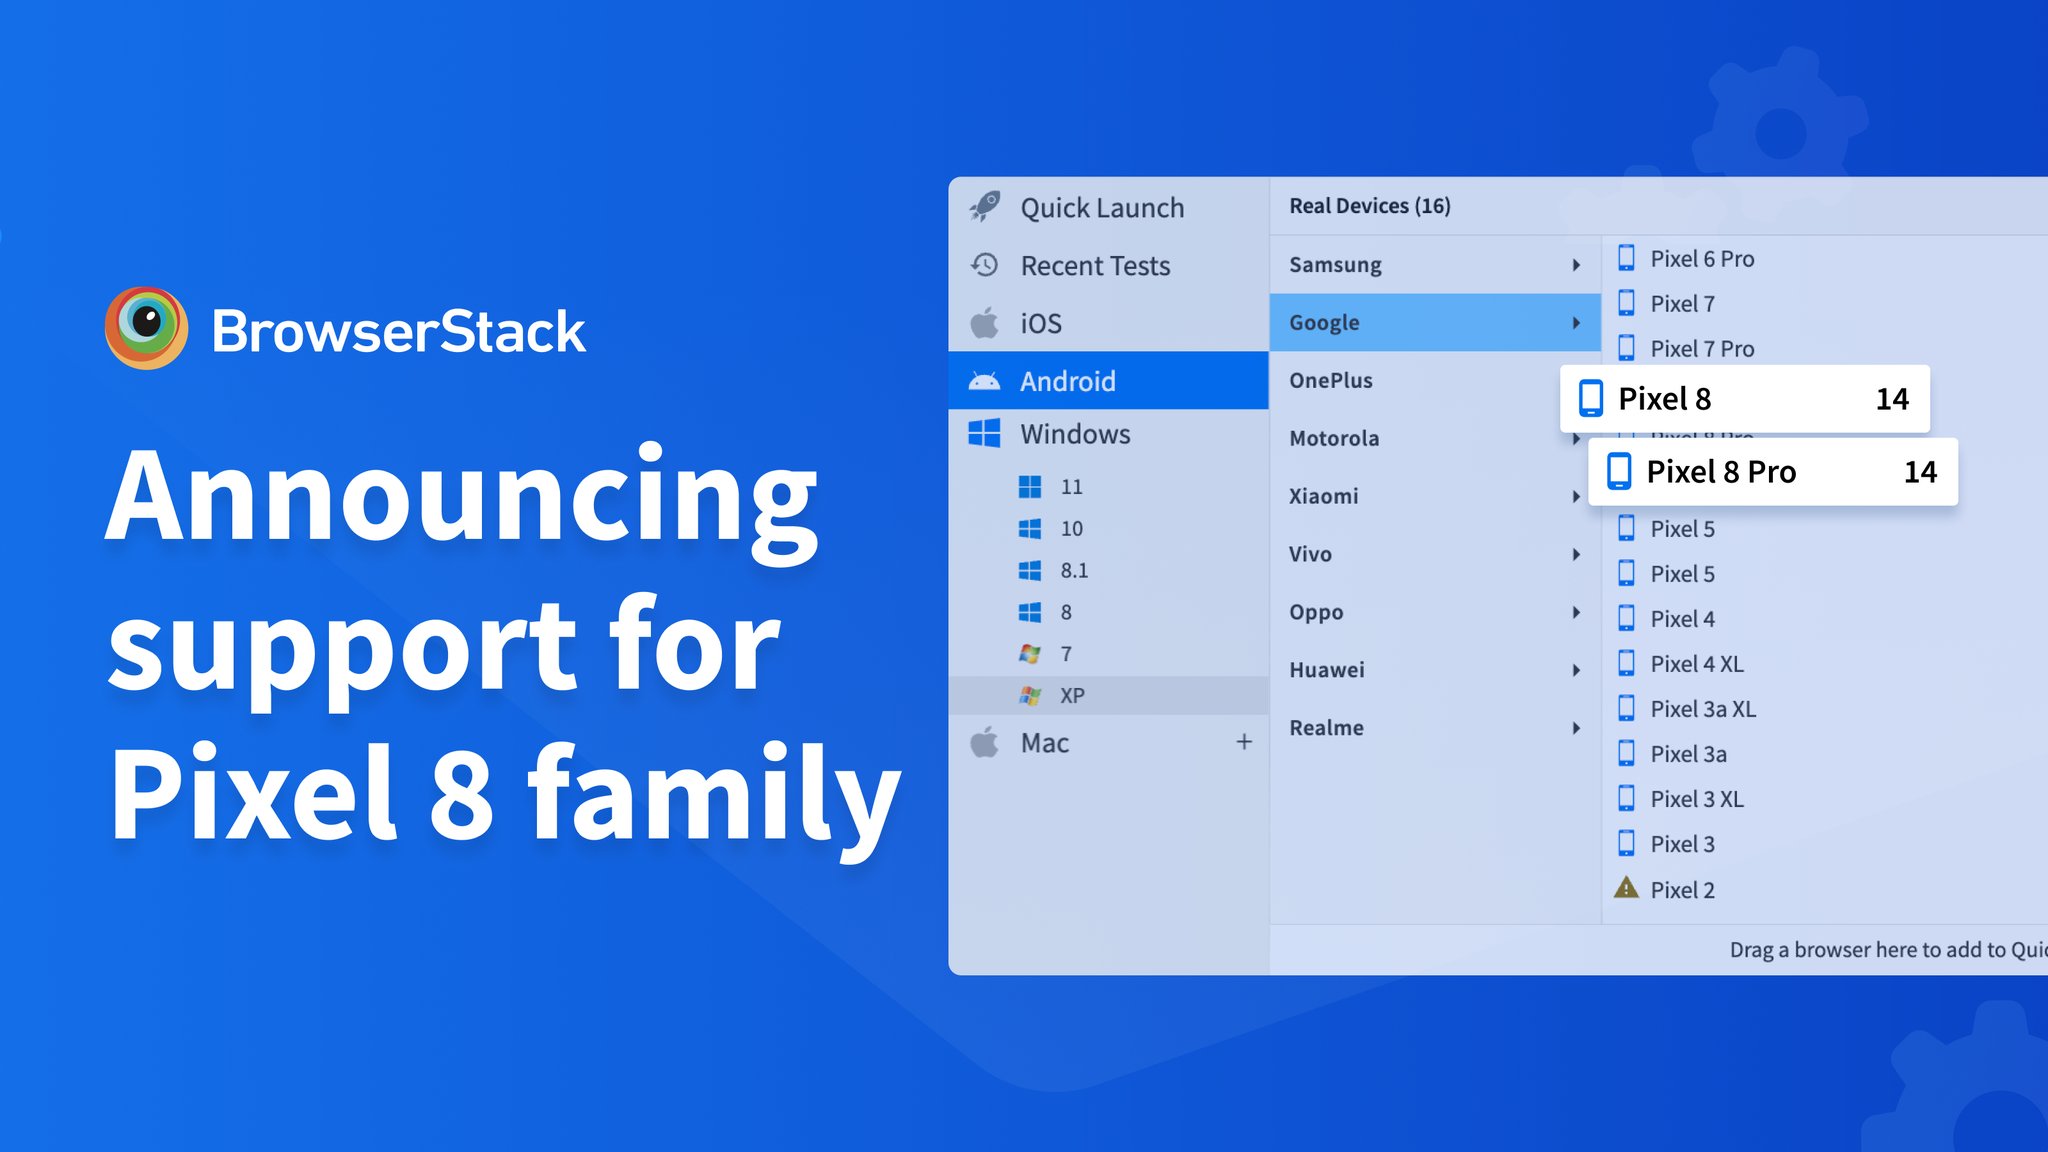Click the phone icon in Pixel 8 Pro callout
Screen dimensions: 2048x1152
1619,471
